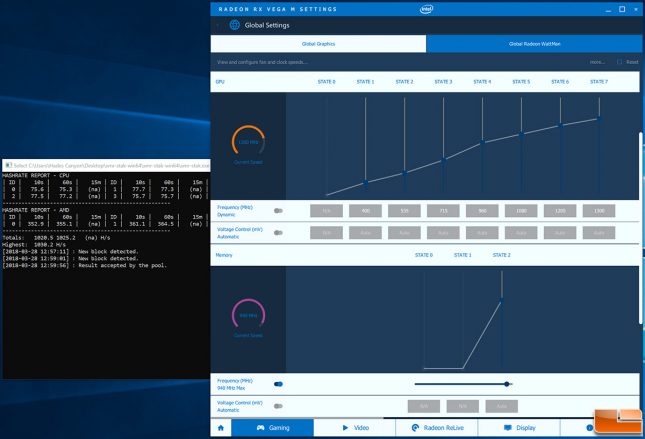Viewport: 645px width, 439px height.
Task: Click 'Highest:' hashrate line in console
Action: [x=34, y=244]
